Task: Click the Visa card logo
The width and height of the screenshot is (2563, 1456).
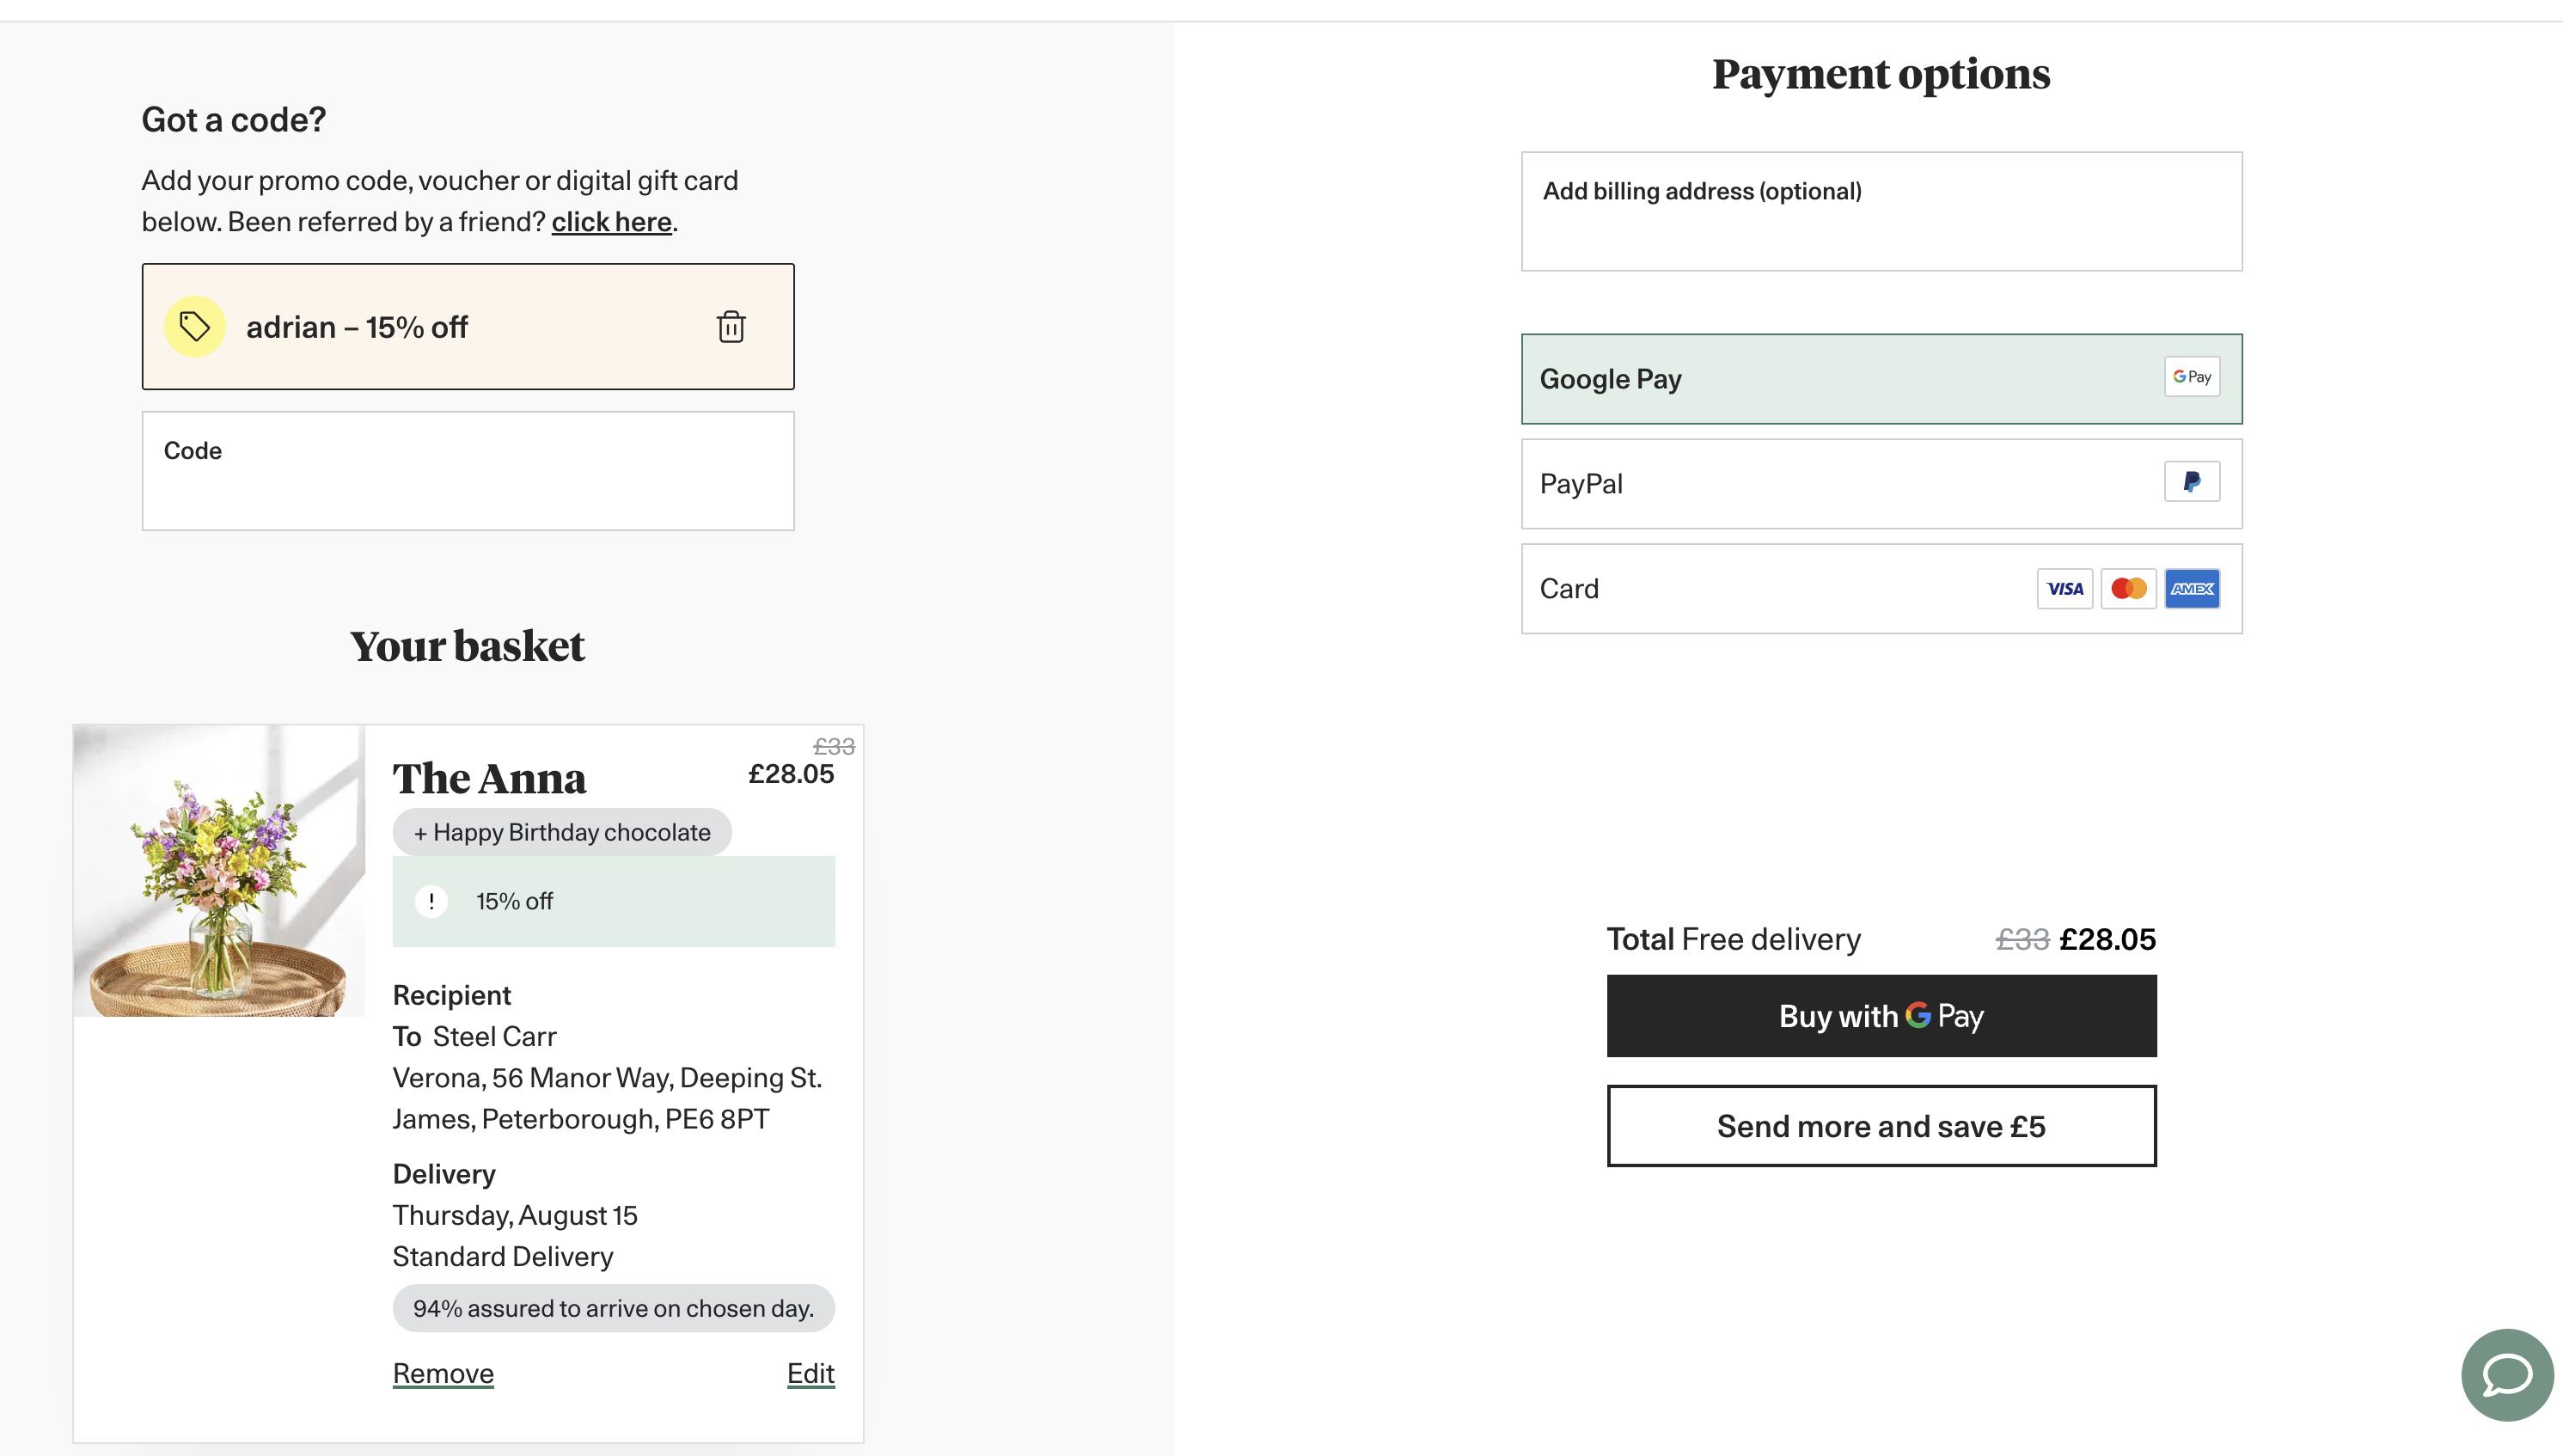Action: 2064,589
